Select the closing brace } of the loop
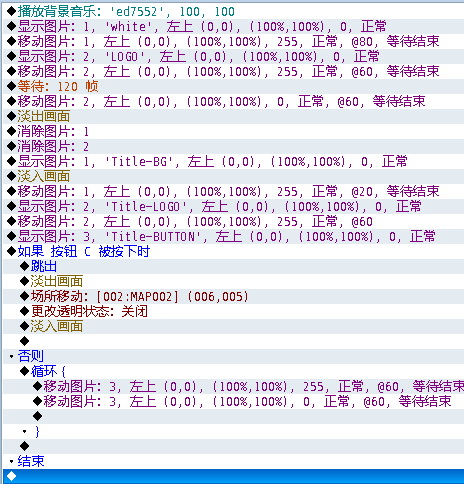Screen dimensions: 464x484 pyautogui.click(x=233, y=432)
